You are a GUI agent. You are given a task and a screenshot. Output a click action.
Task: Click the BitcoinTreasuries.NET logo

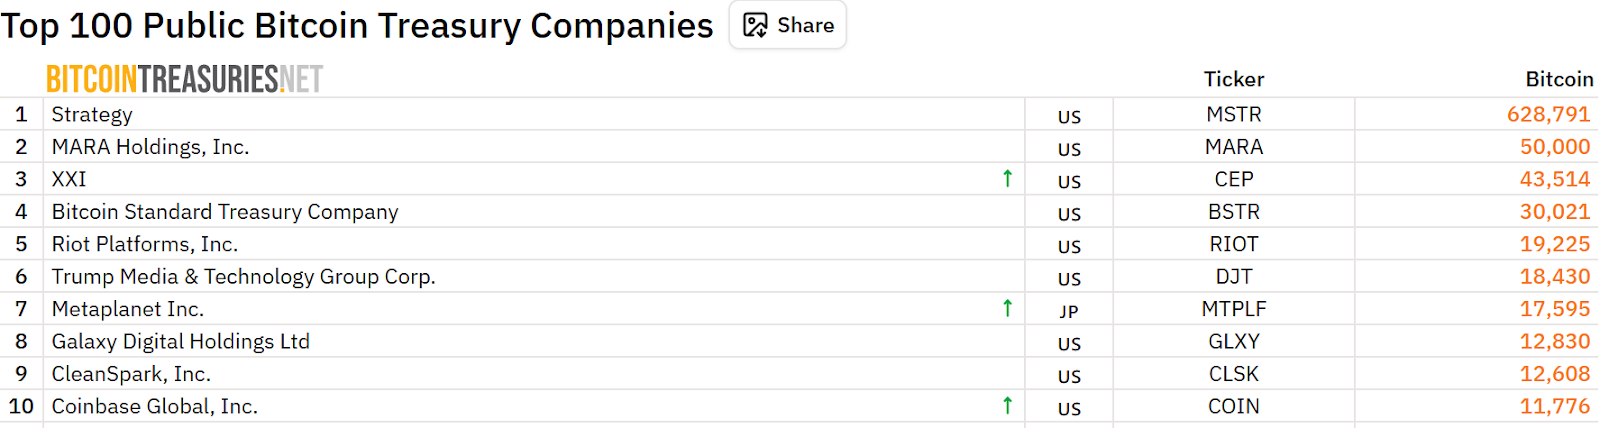pyautogui.click(x=185, y=79)
